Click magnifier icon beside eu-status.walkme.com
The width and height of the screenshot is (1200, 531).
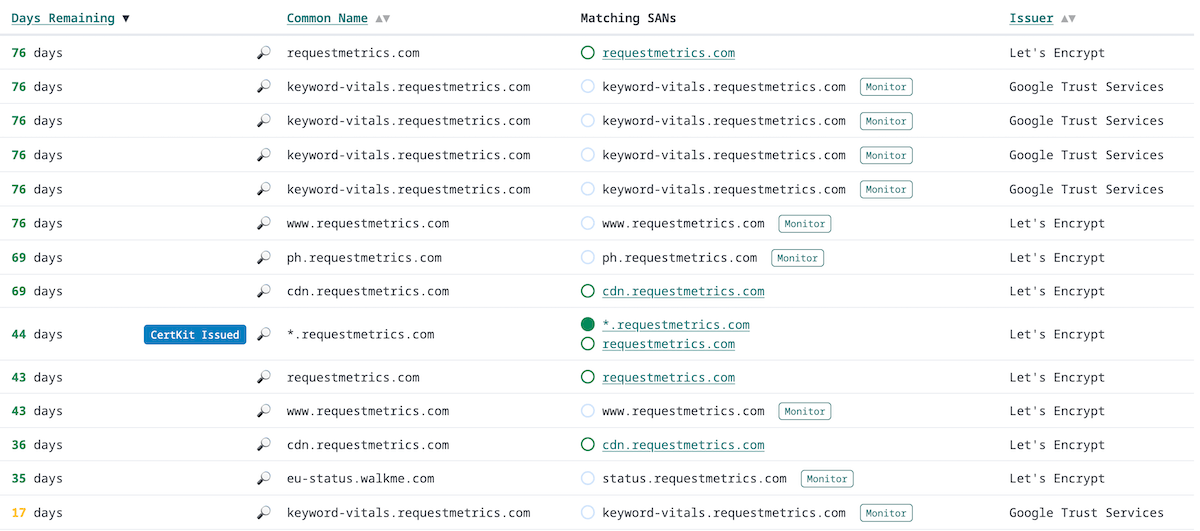click(x=264, y=479)
